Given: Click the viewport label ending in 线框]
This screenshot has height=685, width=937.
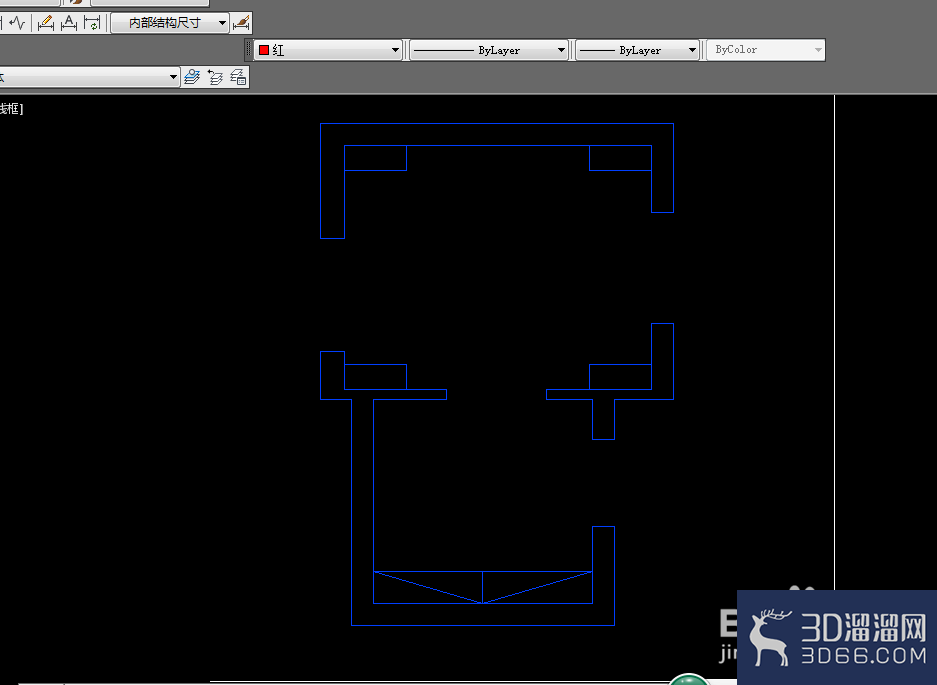Looking at the screenshot, I should click(11, 109).
